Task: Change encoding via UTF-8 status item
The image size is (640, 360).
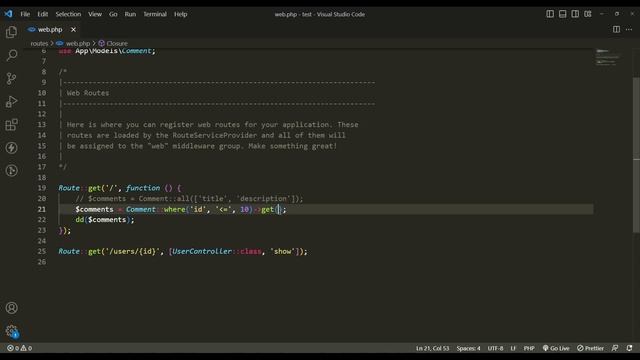Action: pyautogui.click(x=495, y=348)
